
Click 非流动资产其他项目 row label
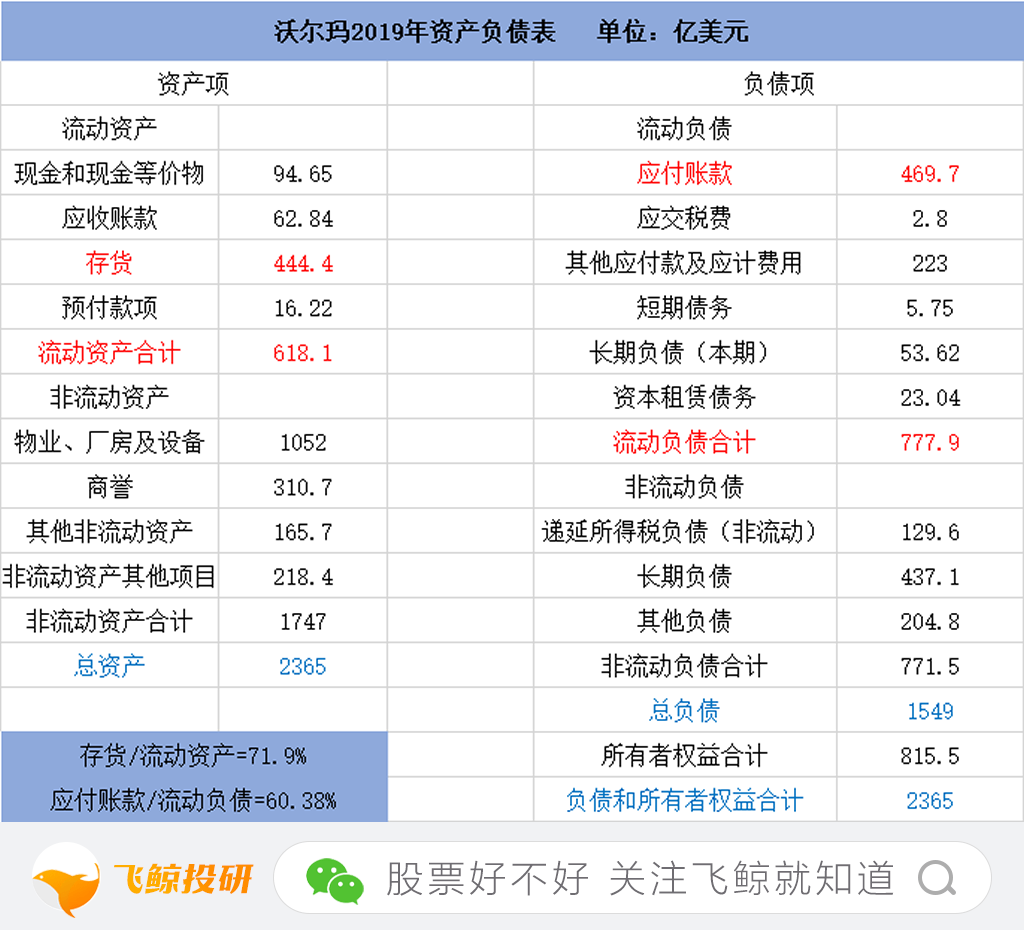coord(109,577)
